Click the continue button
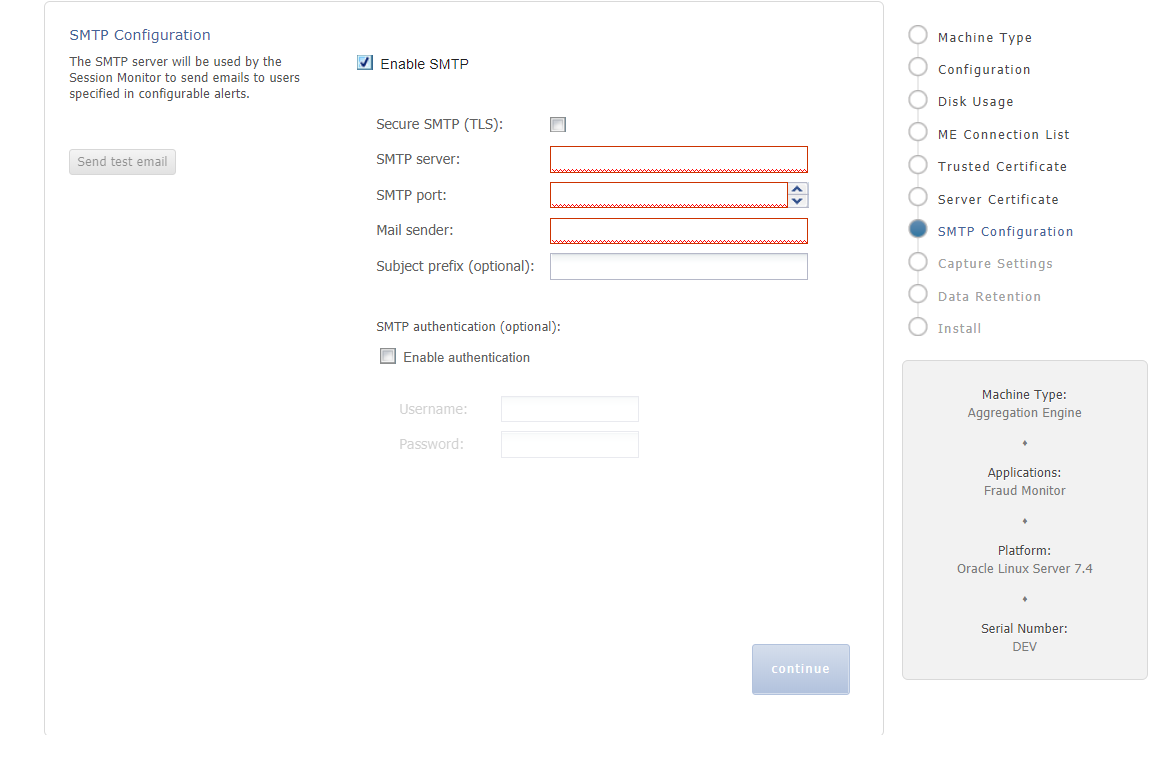 [800, 668]
